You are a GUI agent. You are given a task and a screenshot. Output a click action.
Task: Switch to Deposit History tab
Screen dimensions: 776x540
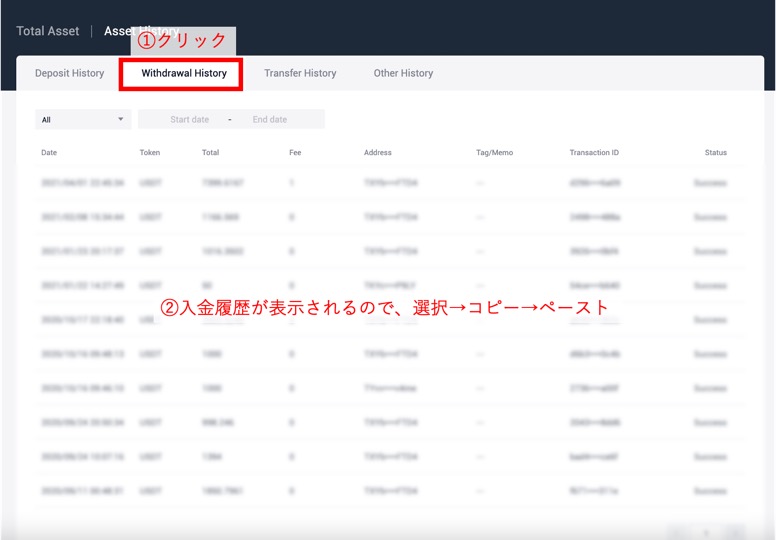(x=69, y=73)
